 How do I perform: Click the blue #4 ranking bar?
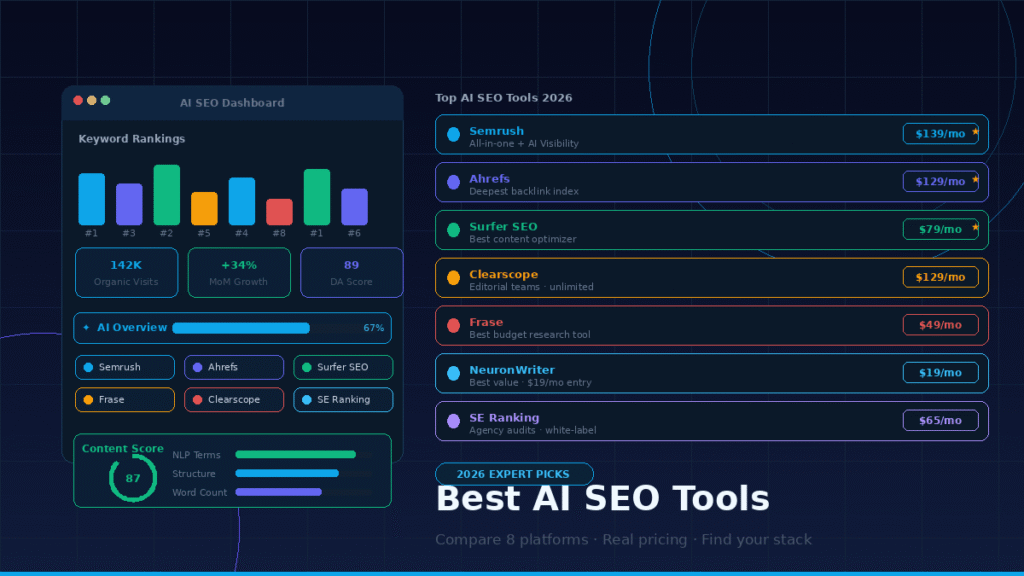point(242,201)
